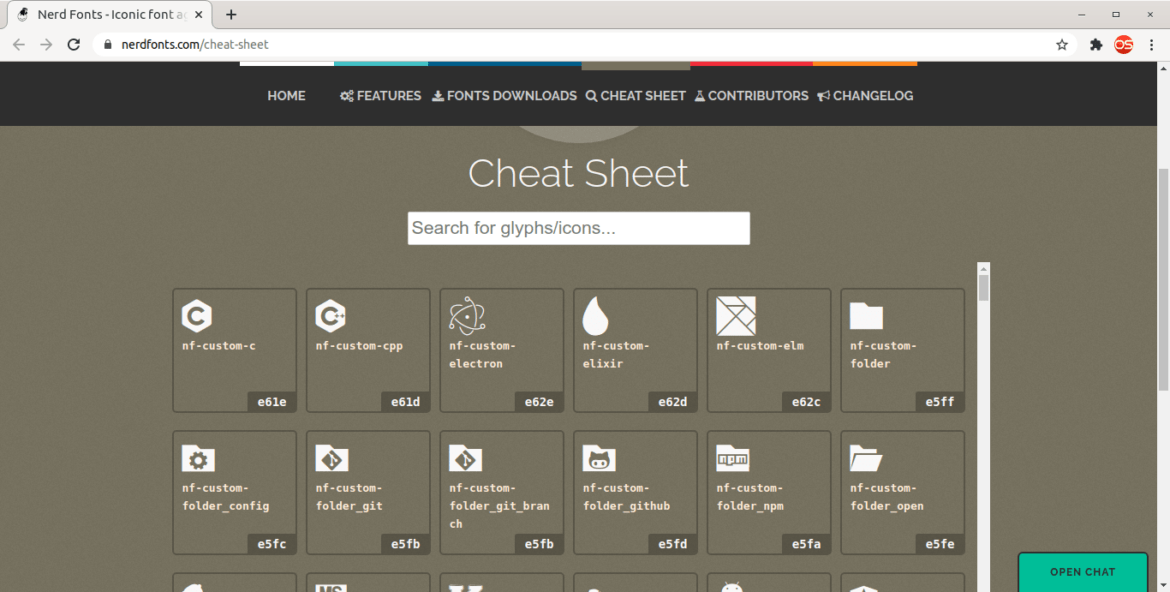Click the browser extensions puzzle icon
Viewport: 1170px width, 592px height.
pyautogui.click(x=1095, y=44)
